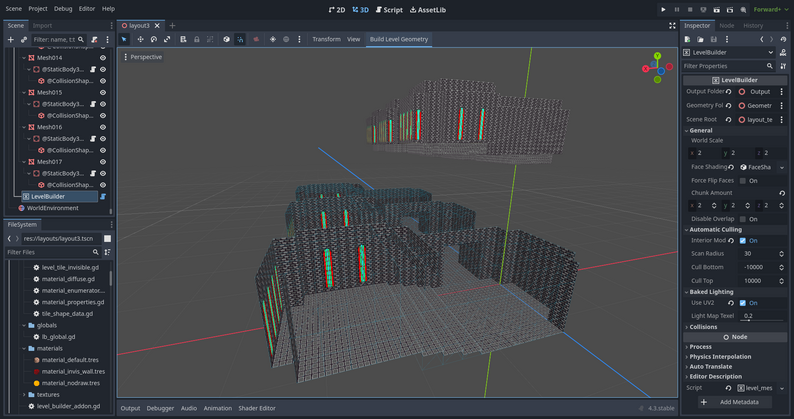Select the Rotate mode tool

(x=153, y=39)
